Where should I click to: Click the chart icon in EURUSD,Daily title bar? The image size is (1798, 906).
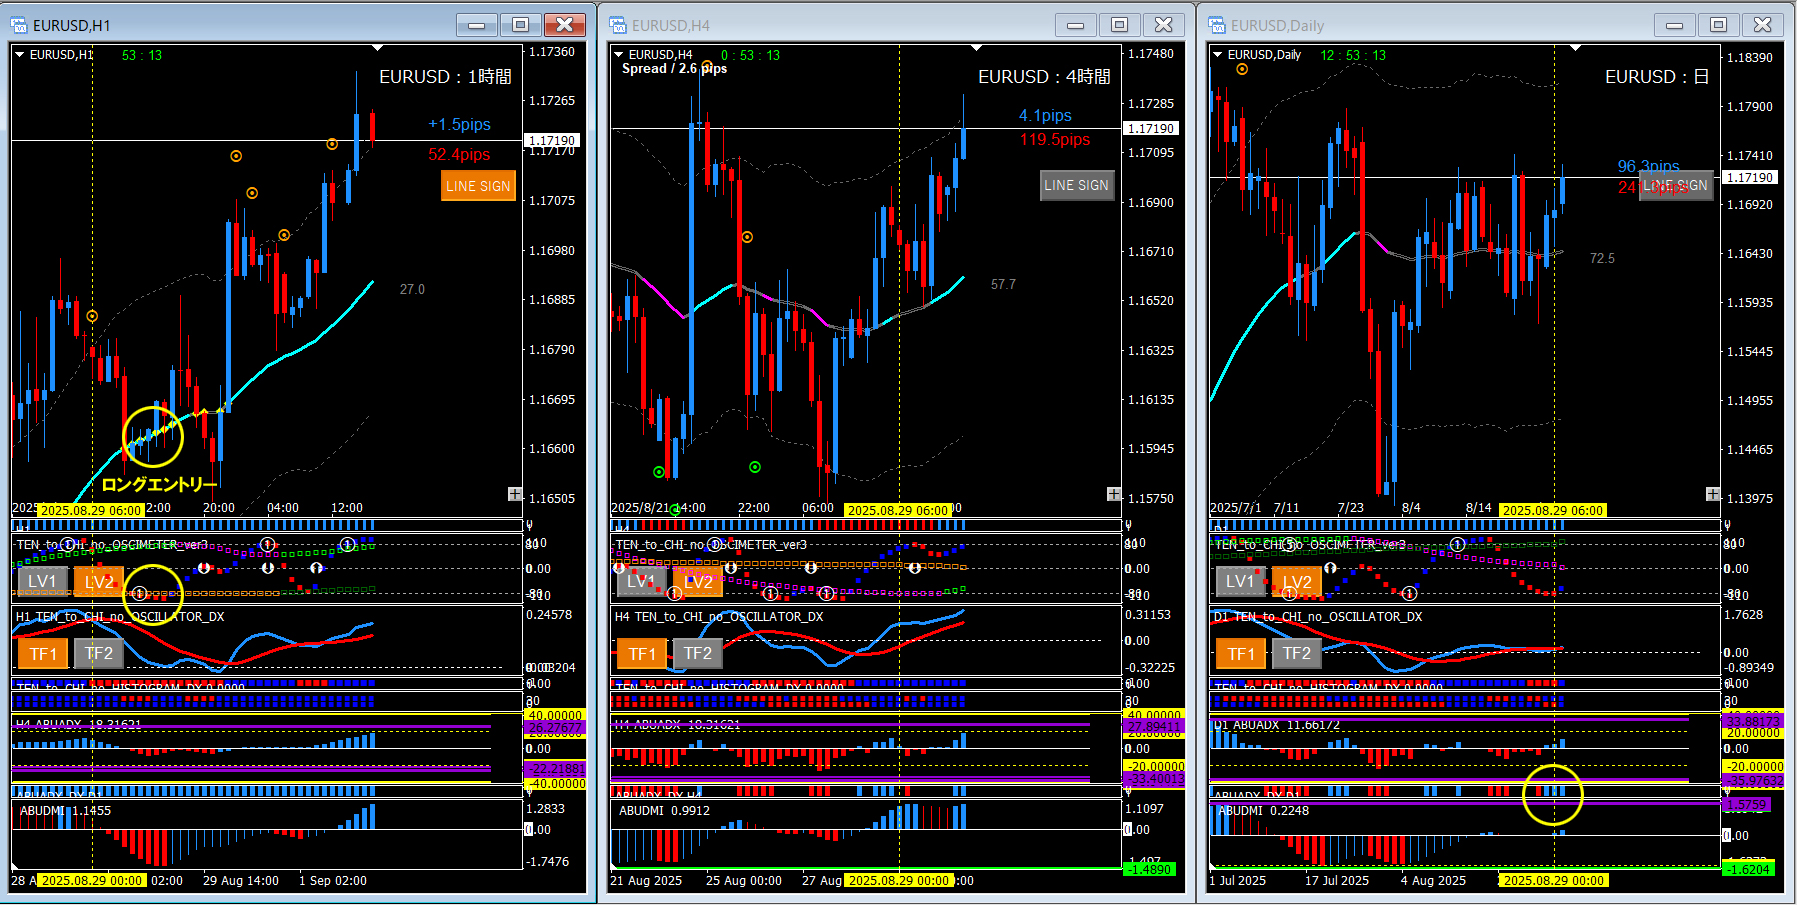[1217, 25]
